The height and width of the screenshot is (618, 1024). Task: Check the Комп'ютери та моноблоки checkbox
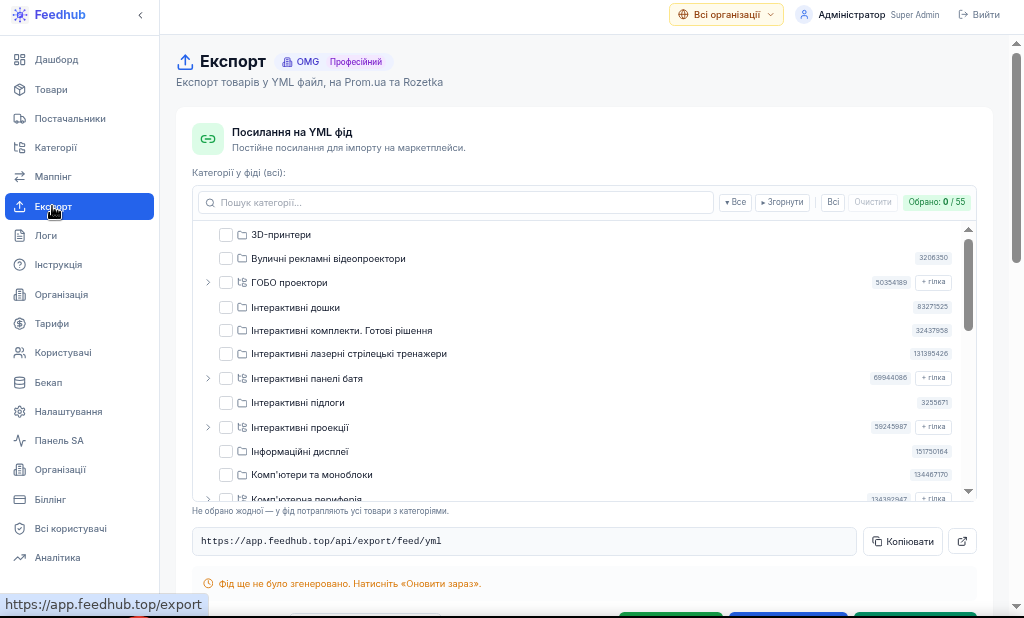tap(226, 475)
